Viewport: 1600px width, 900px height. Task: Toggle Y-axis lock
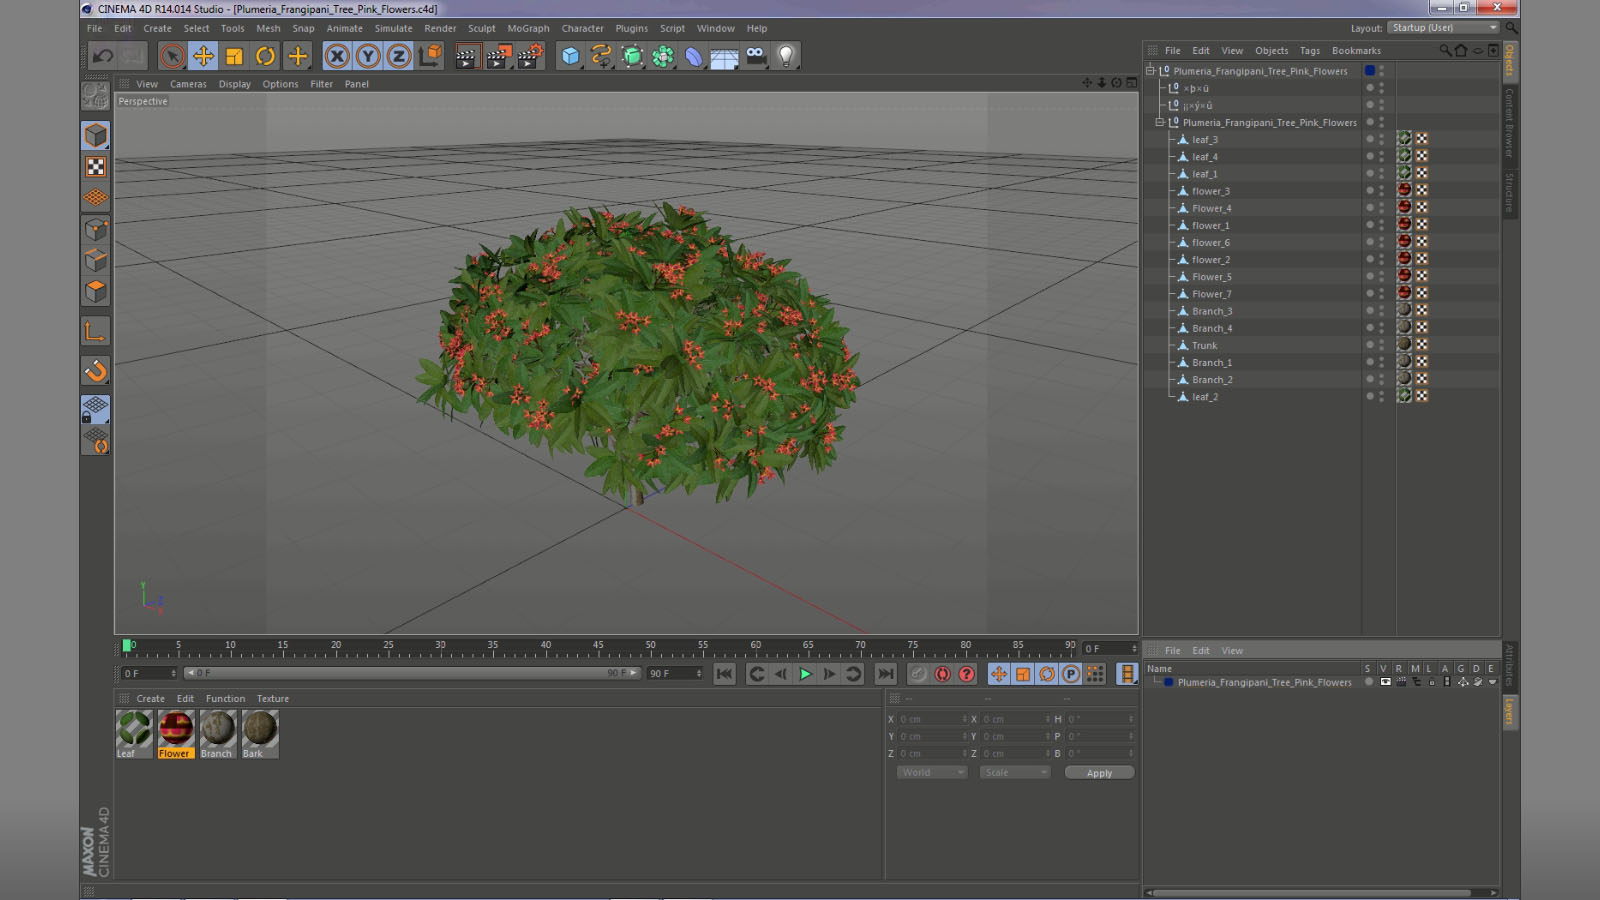click(x=368, y=56)
